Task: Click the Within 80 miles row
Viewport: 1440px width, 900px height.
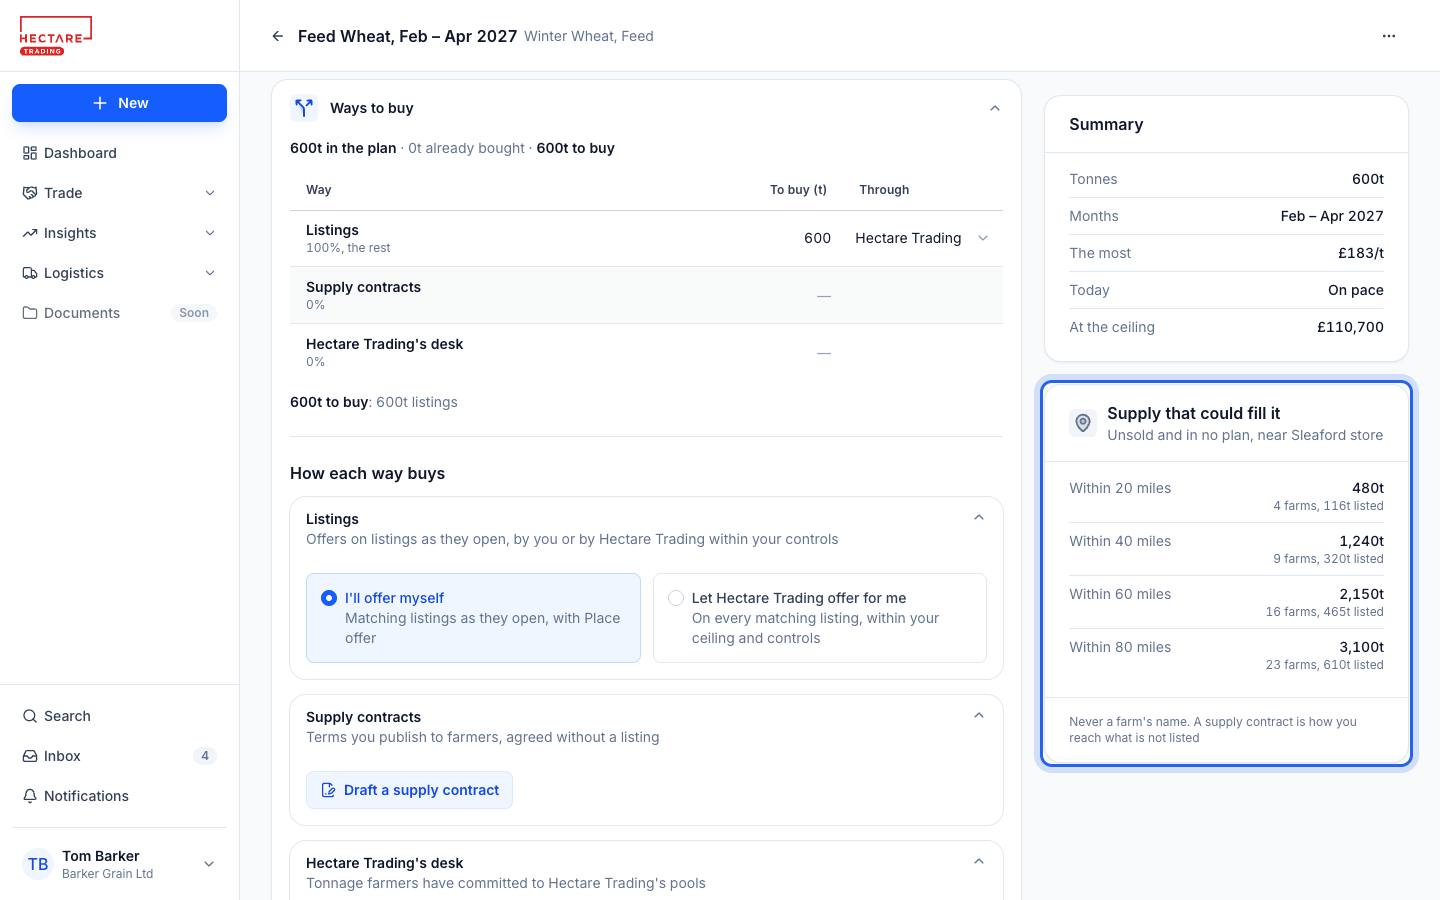Action: (1226, 655)
